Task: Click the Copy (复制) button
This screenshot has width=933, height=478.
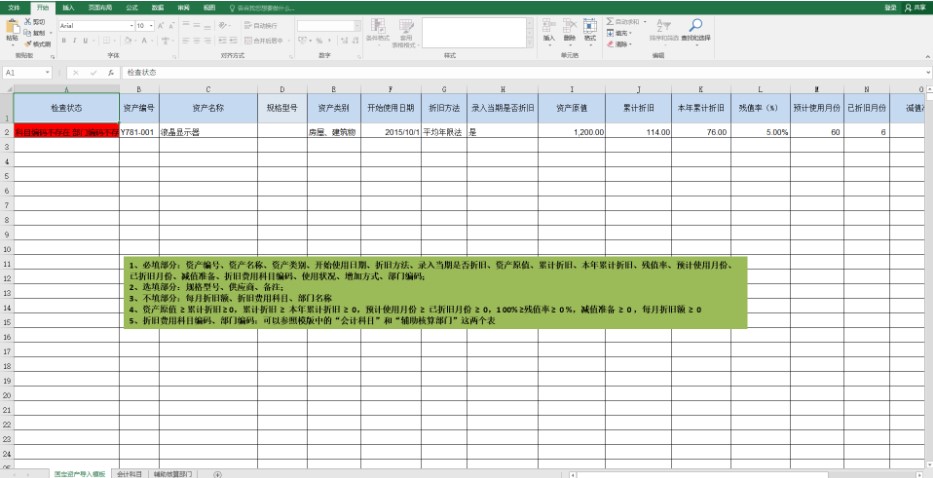Action: click(36, 33)
